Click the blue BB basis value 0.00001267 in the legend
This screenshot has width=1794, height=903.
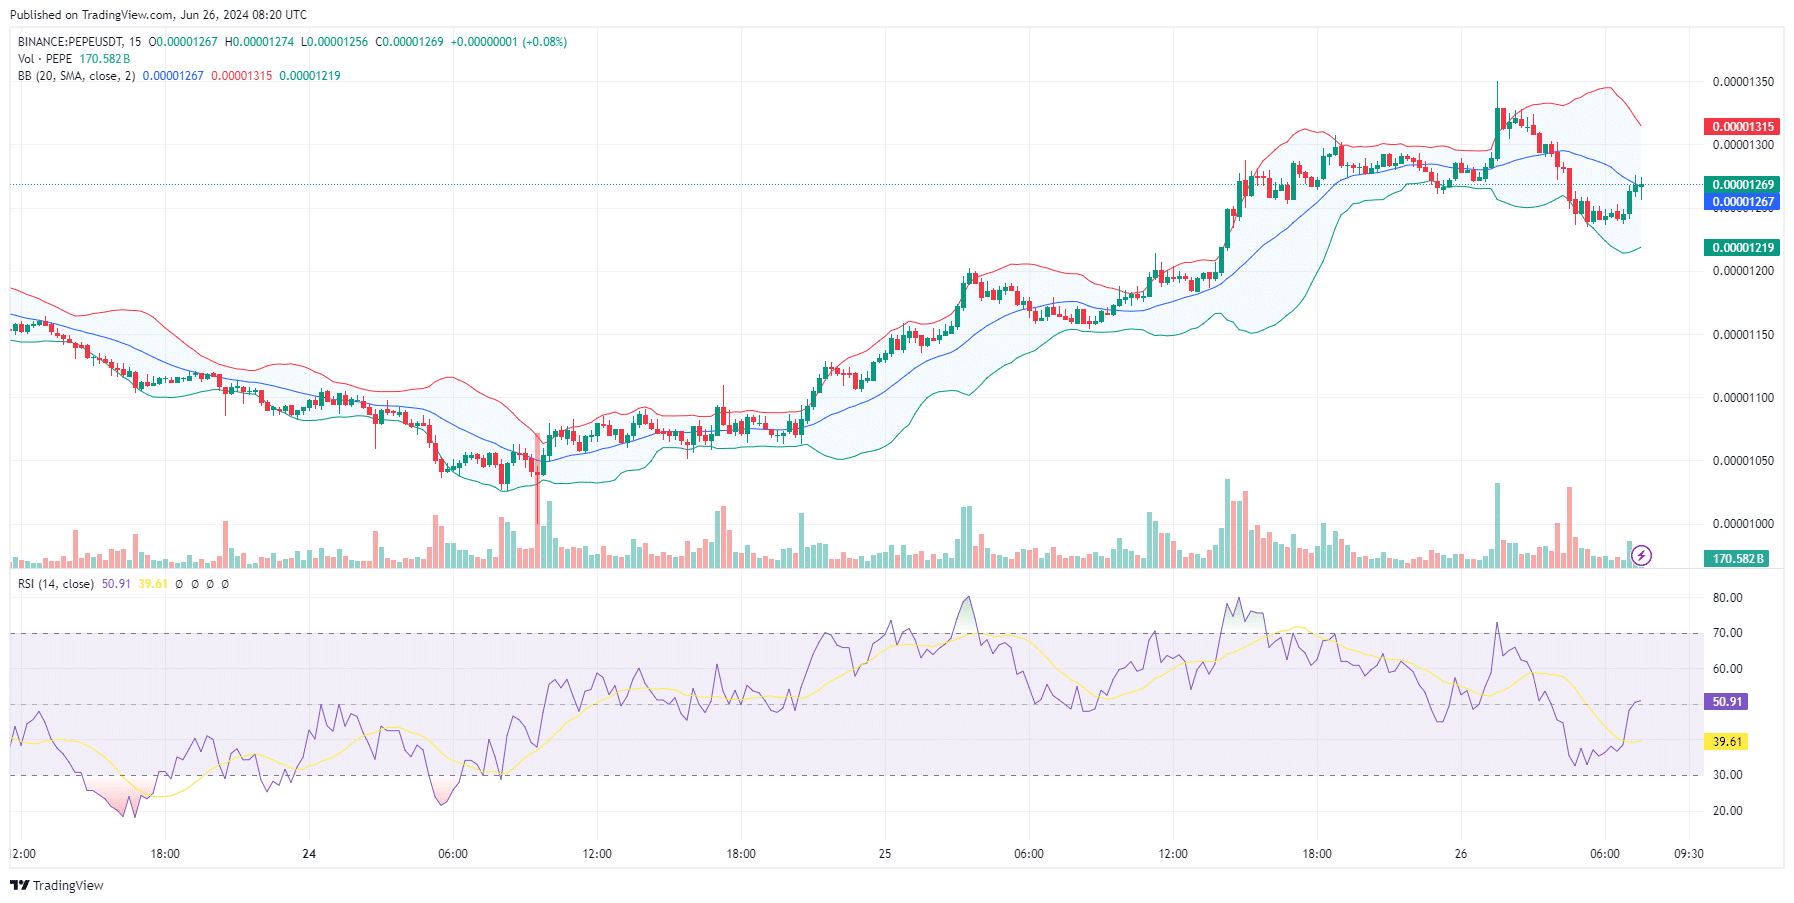(173, 76)
